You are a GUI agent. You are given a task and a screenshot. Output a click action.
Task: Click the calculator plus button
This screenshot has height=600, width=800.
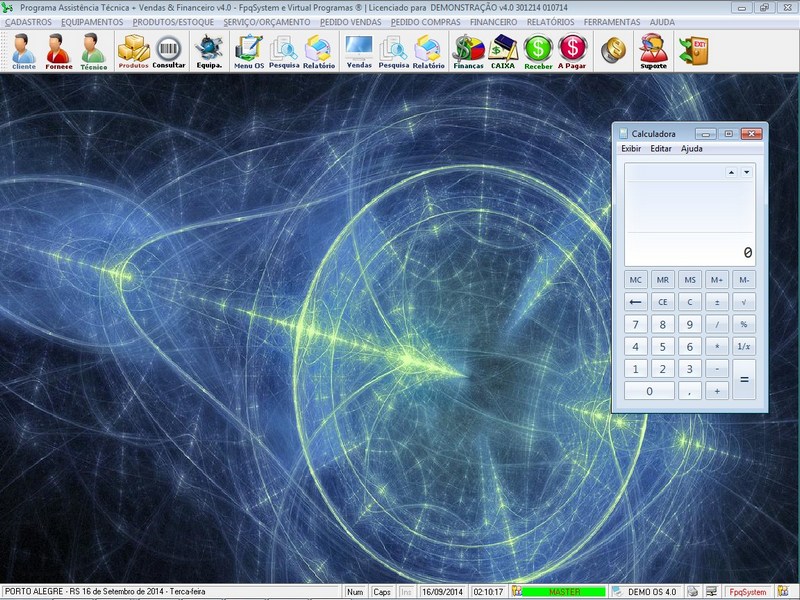717,391
